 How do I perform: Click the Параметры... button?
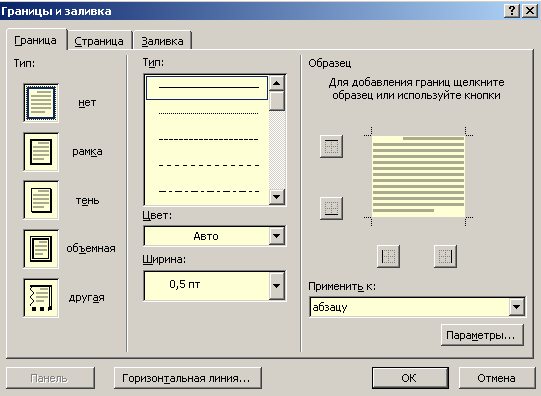tap(482, 335)
